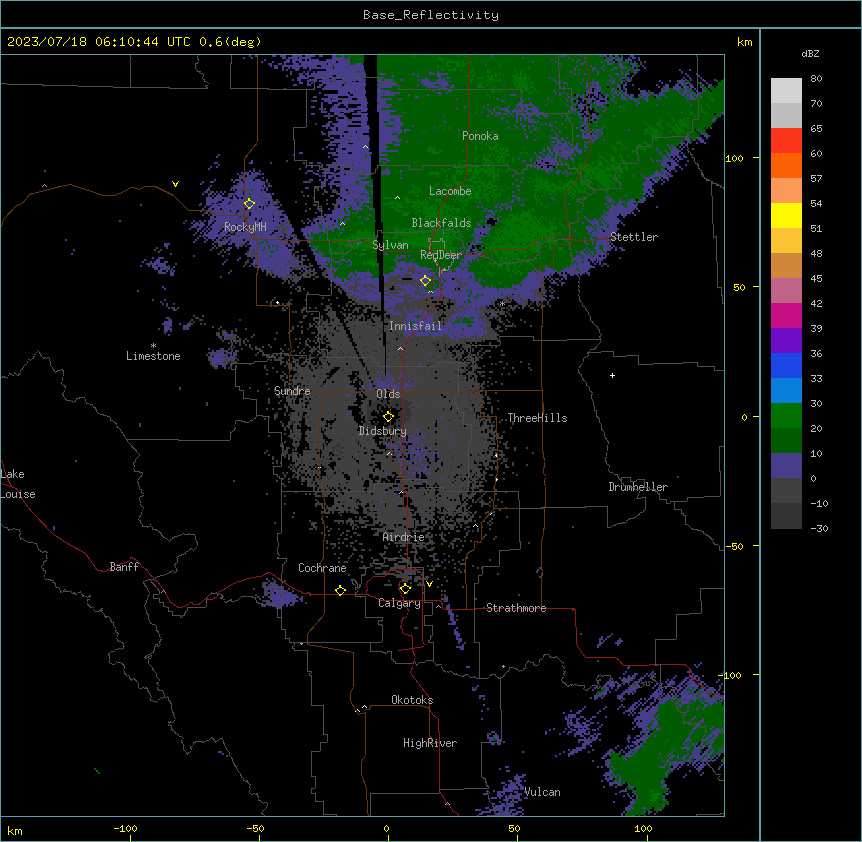Pick the bright yellow 51-54 dBZ legend swatch
Viewport: 862px width, 842px height.
(786, 216)
